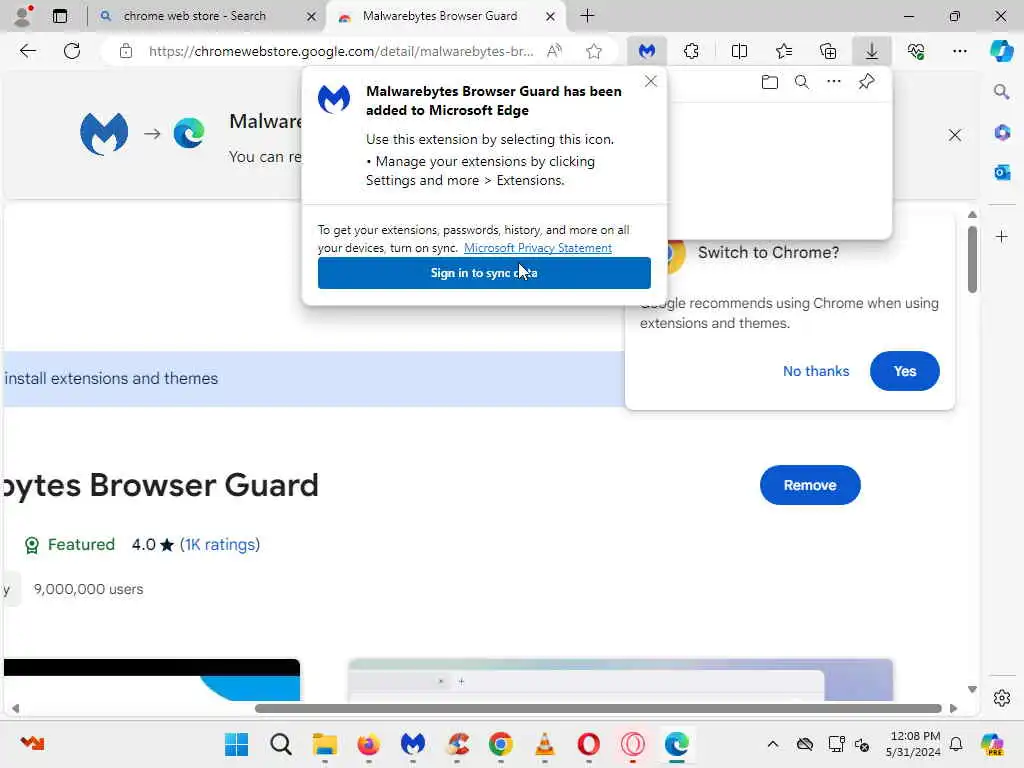Launch Firefox from taskbar
The width and height of the screenshot is (1024, 768).
(368, 744)
